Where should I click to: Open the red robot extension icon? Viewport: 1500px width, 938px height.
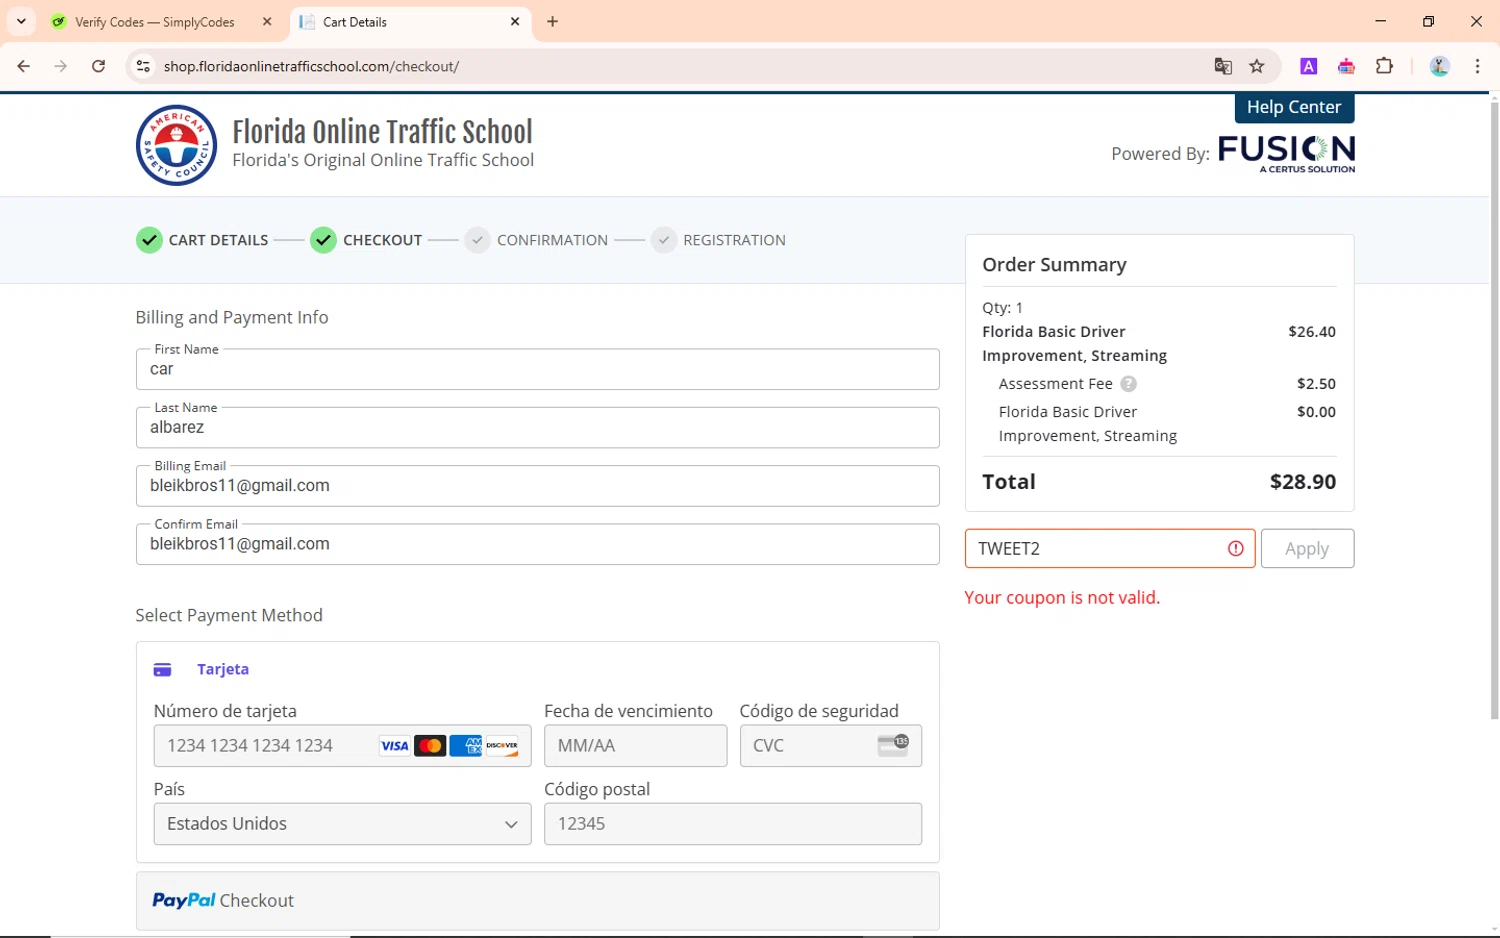[1346, 66]
